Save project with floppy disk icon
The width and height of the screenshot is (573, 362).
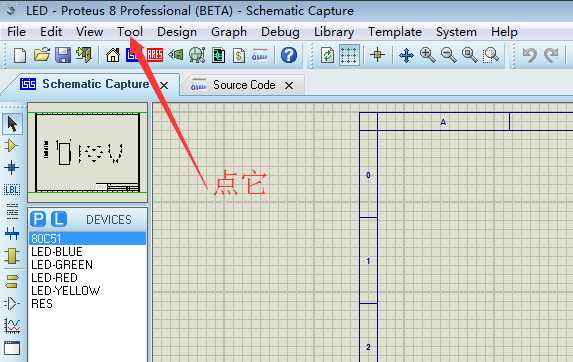tap(63, 56)
